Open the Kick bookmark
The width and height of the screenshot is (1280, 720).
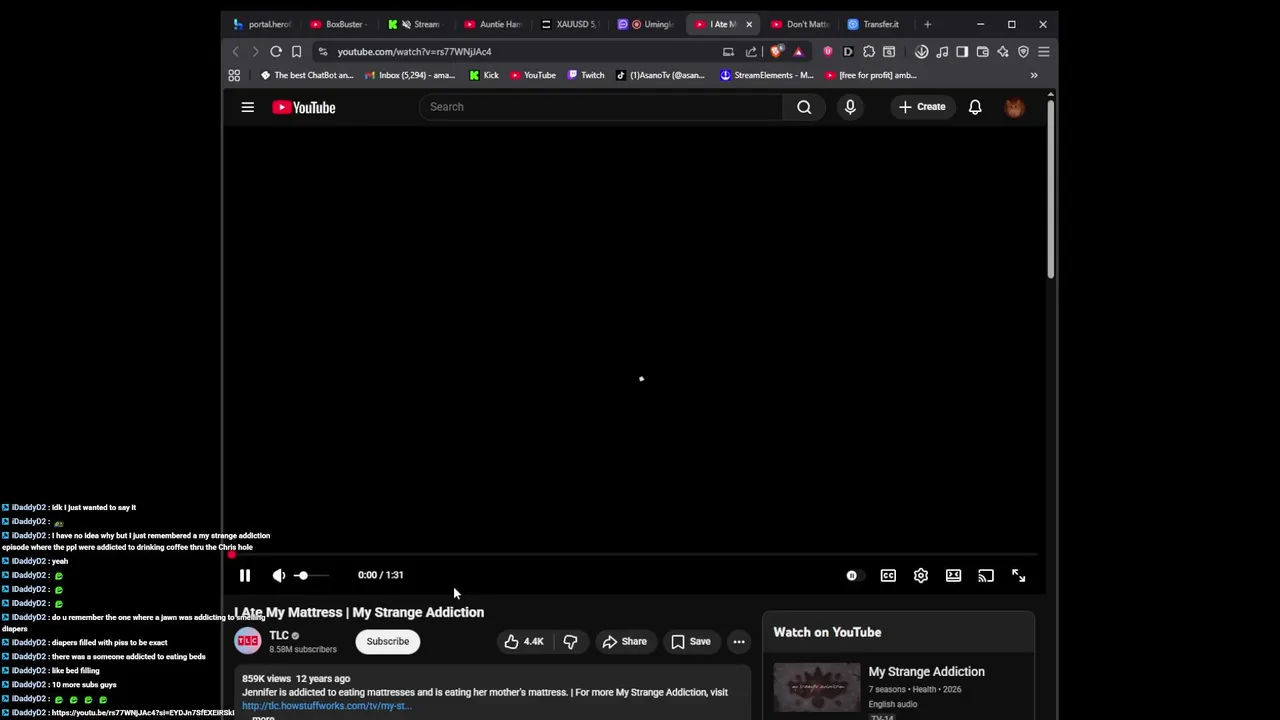[484, 75]
